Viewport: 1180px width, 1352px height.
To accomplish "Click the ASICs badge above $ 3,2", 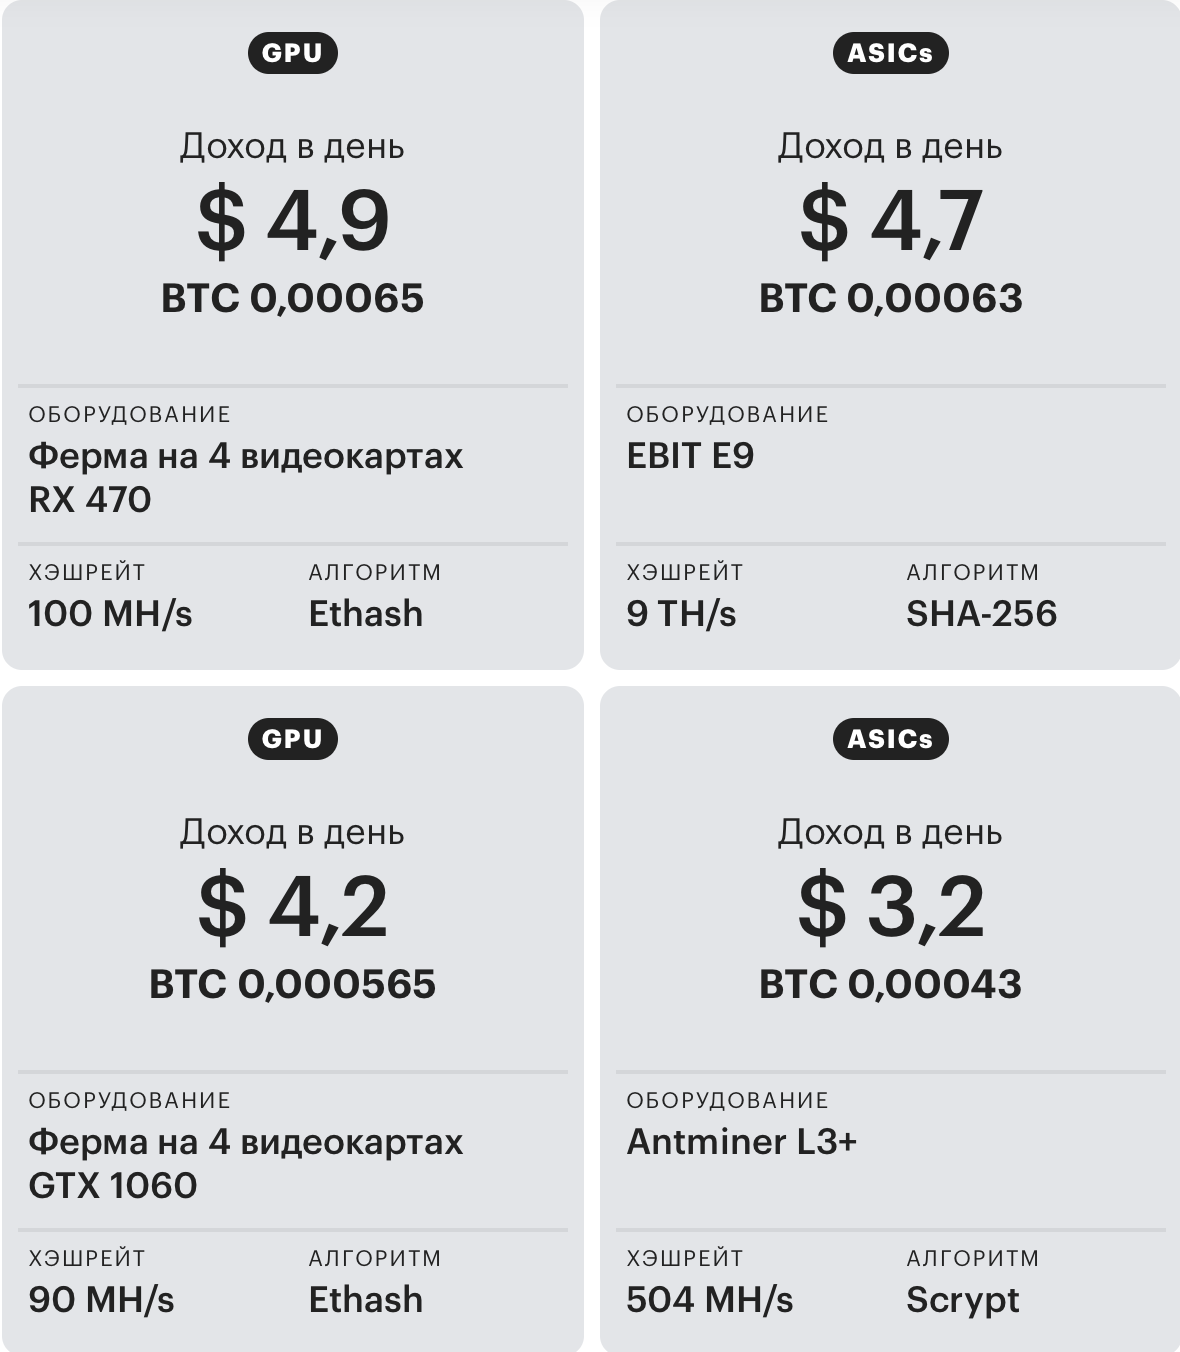I will [890, 739].
